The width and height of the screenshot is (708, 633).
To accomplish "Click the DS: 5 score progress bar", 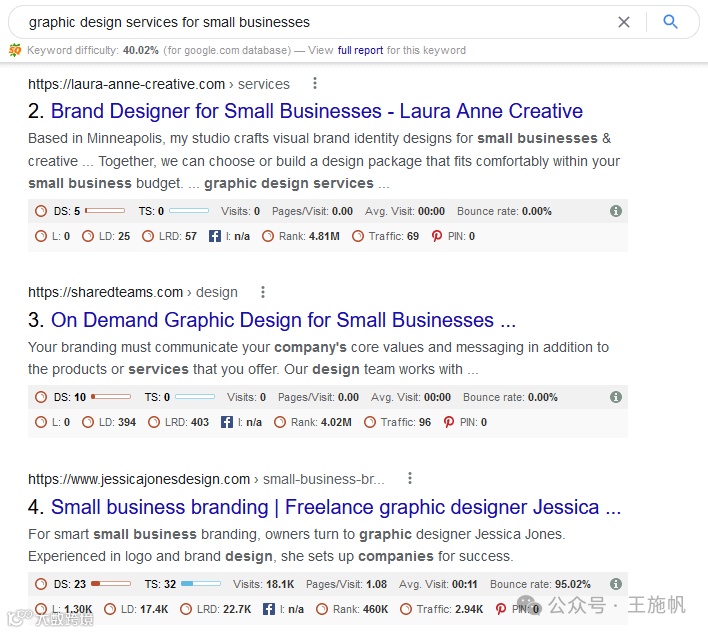I will pyautogui.click(x=105, y=211).
